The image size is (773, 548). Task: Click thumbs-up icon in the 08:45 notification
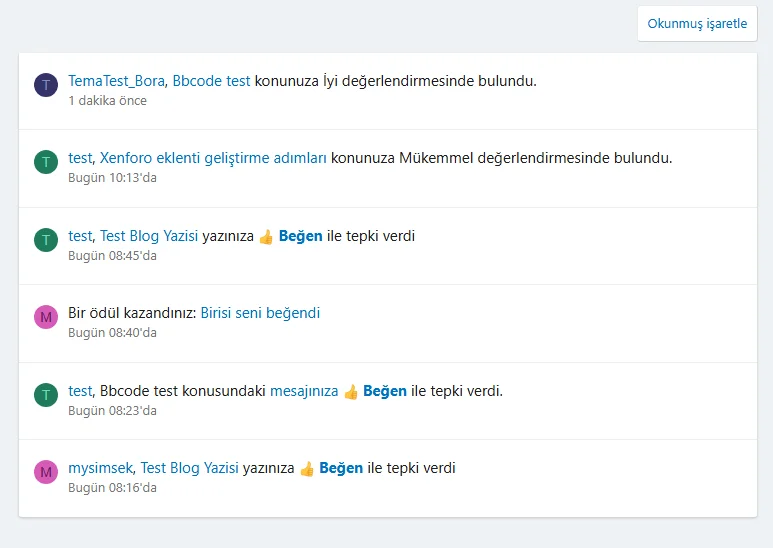266,237
